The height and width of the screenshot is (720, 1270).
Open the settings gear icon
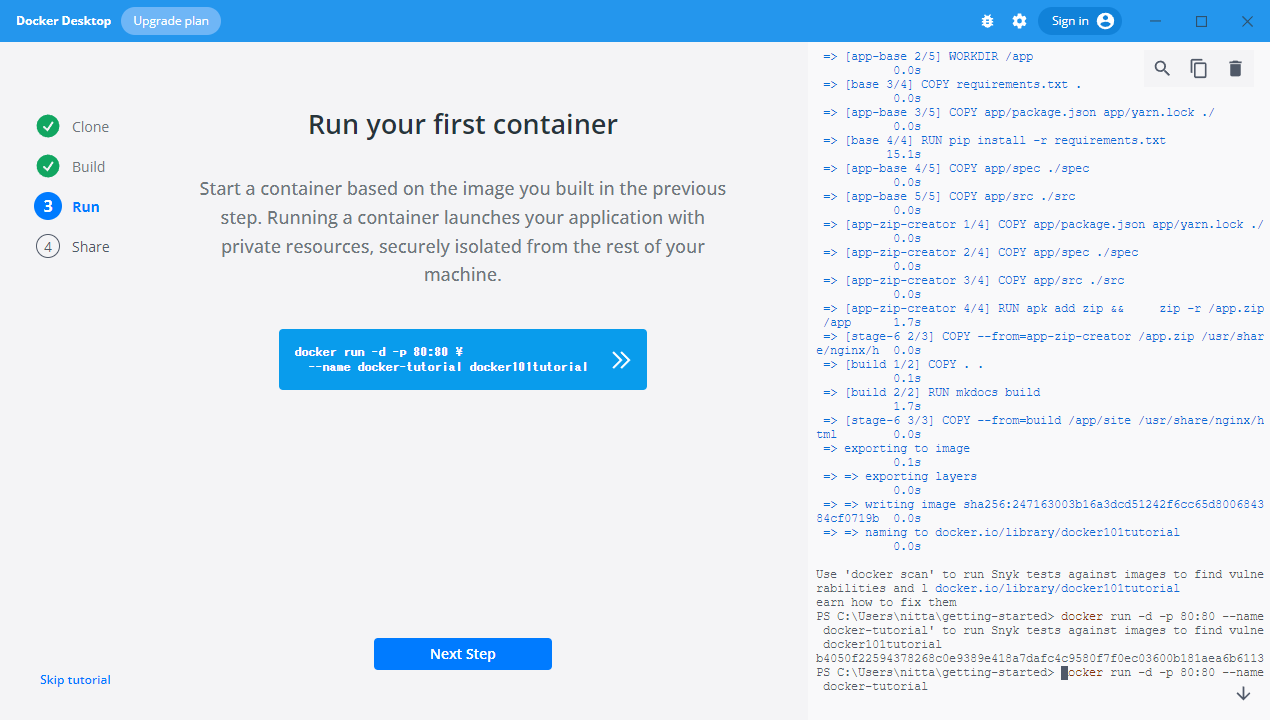1019,21
